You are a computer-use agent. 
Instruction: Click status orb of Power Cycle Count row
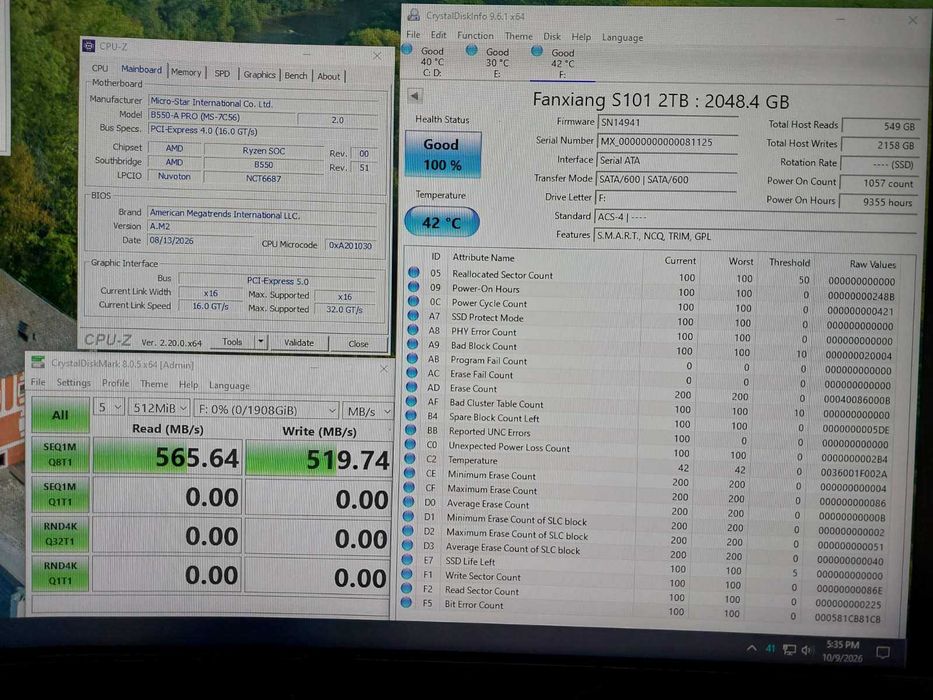(413, 301)
